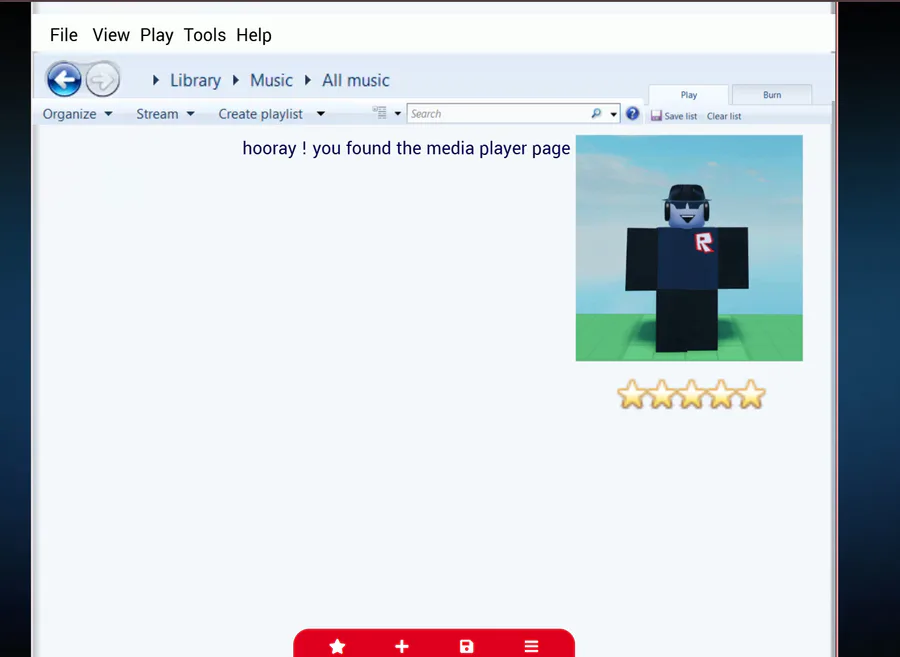Click the Library breadcrumb link
This screenshot has width=900, height=657.
tap(195, 80)
